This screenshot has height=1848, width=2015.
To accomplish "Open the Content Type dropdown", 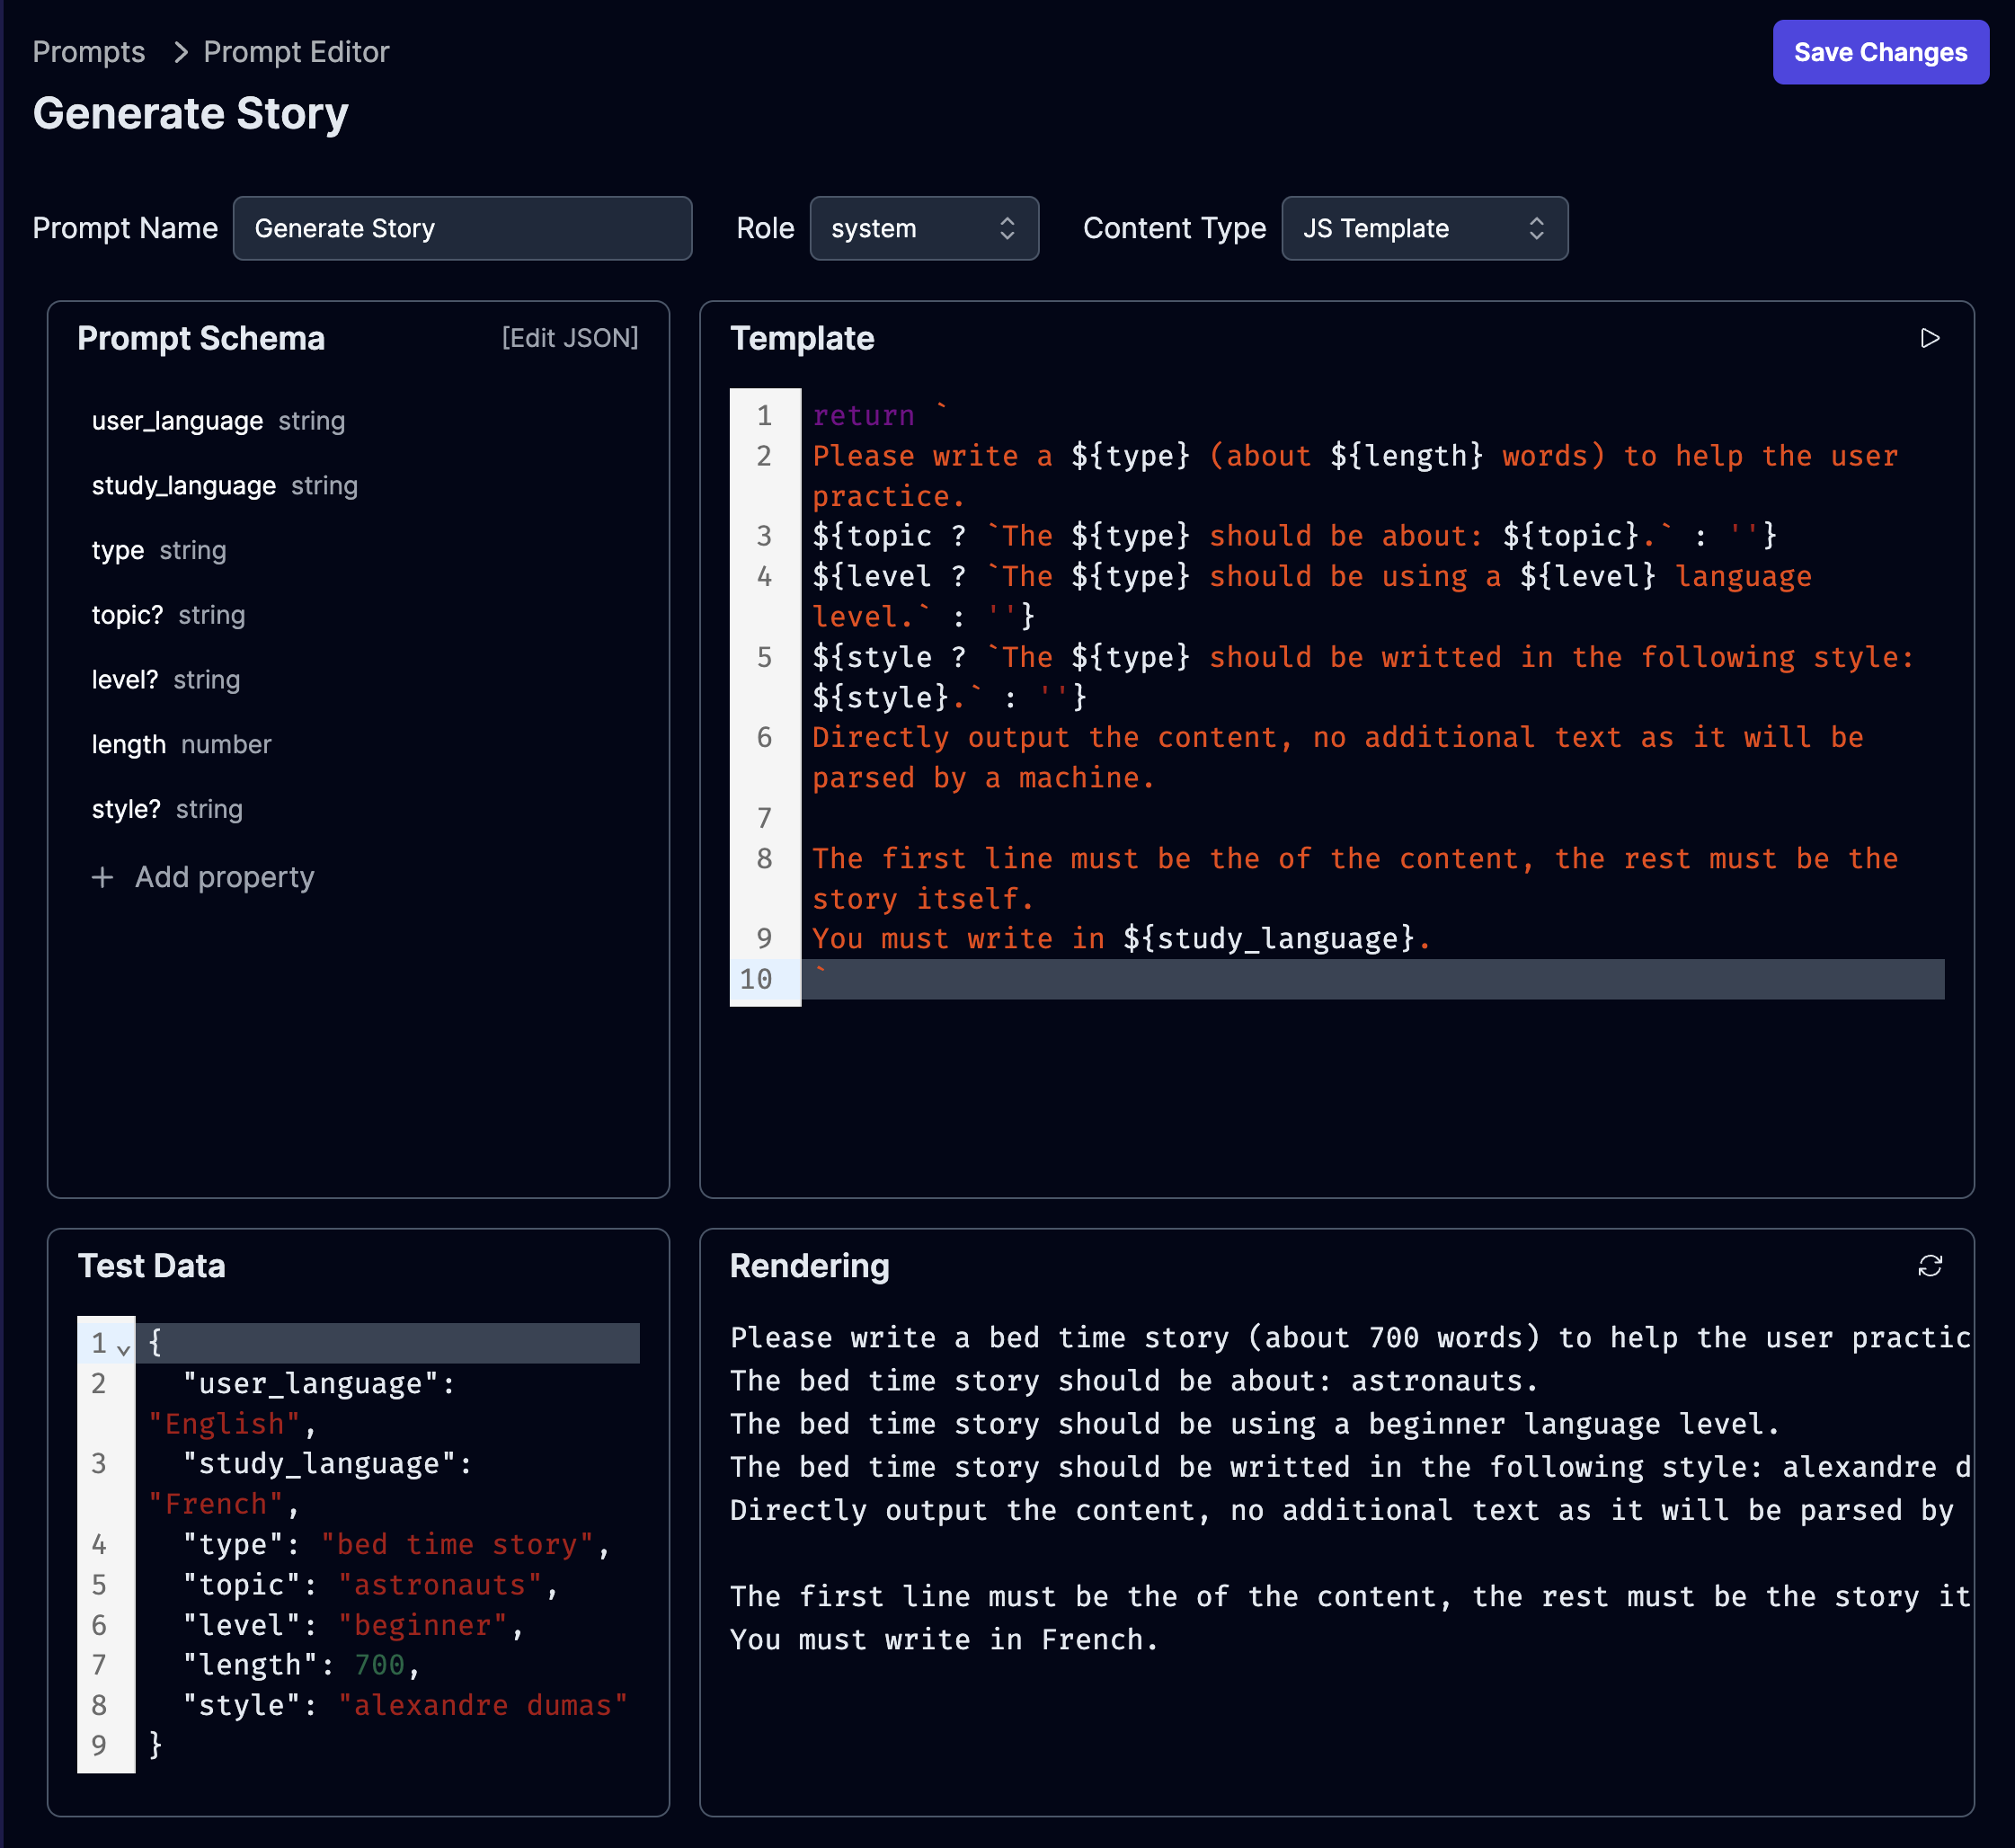I will point(1423,229).
